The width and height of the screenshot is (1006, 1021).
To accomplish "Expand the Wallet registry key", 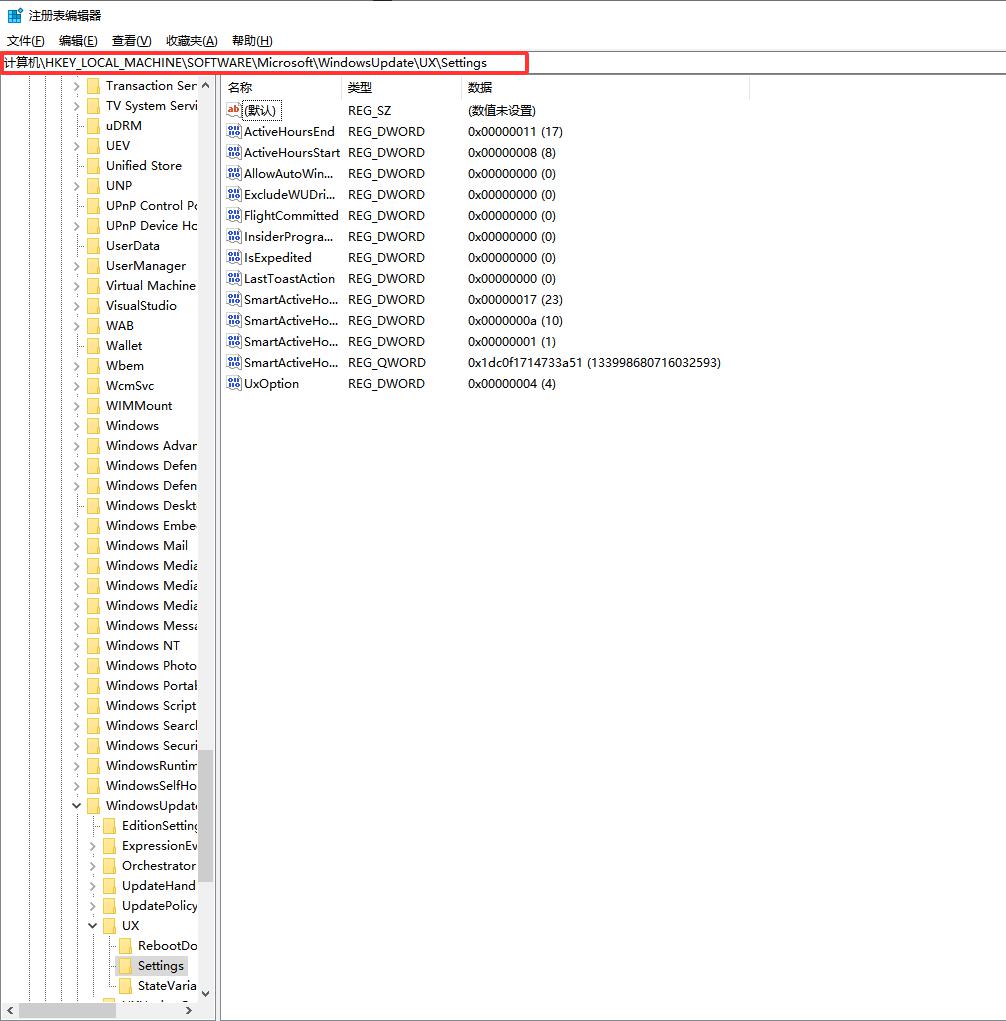I will coord(77,346).
